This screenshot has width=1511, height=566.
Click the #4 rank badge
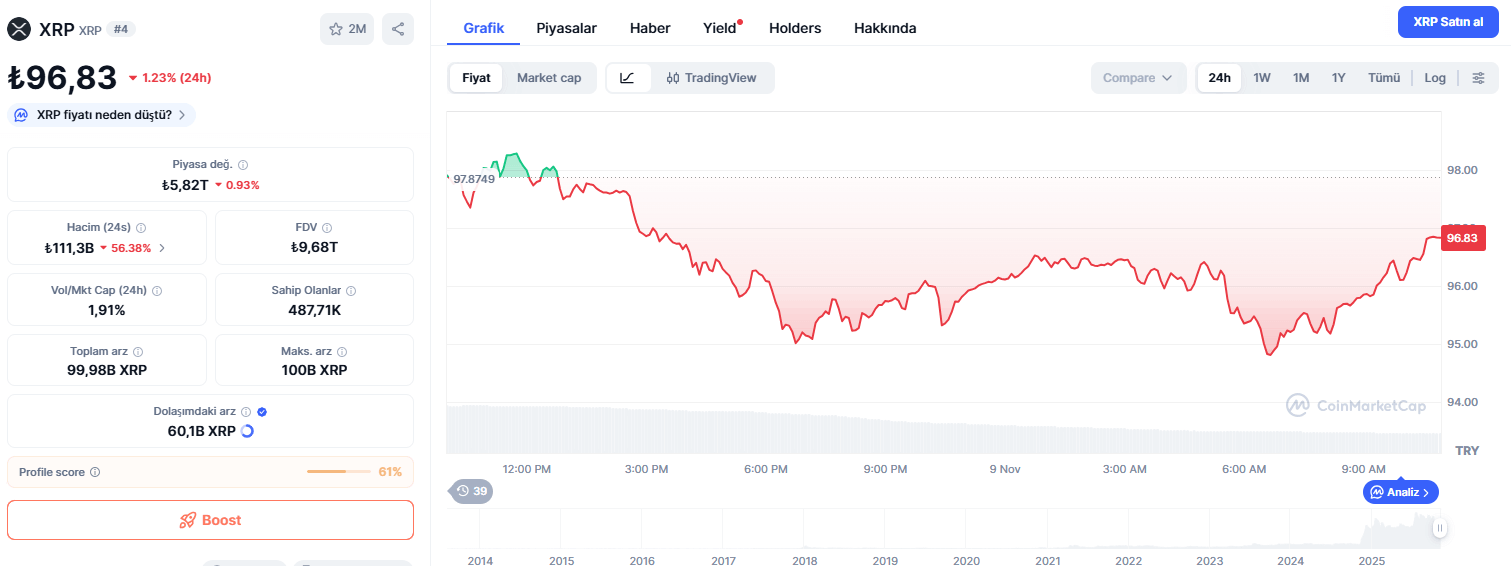[121, 29]
